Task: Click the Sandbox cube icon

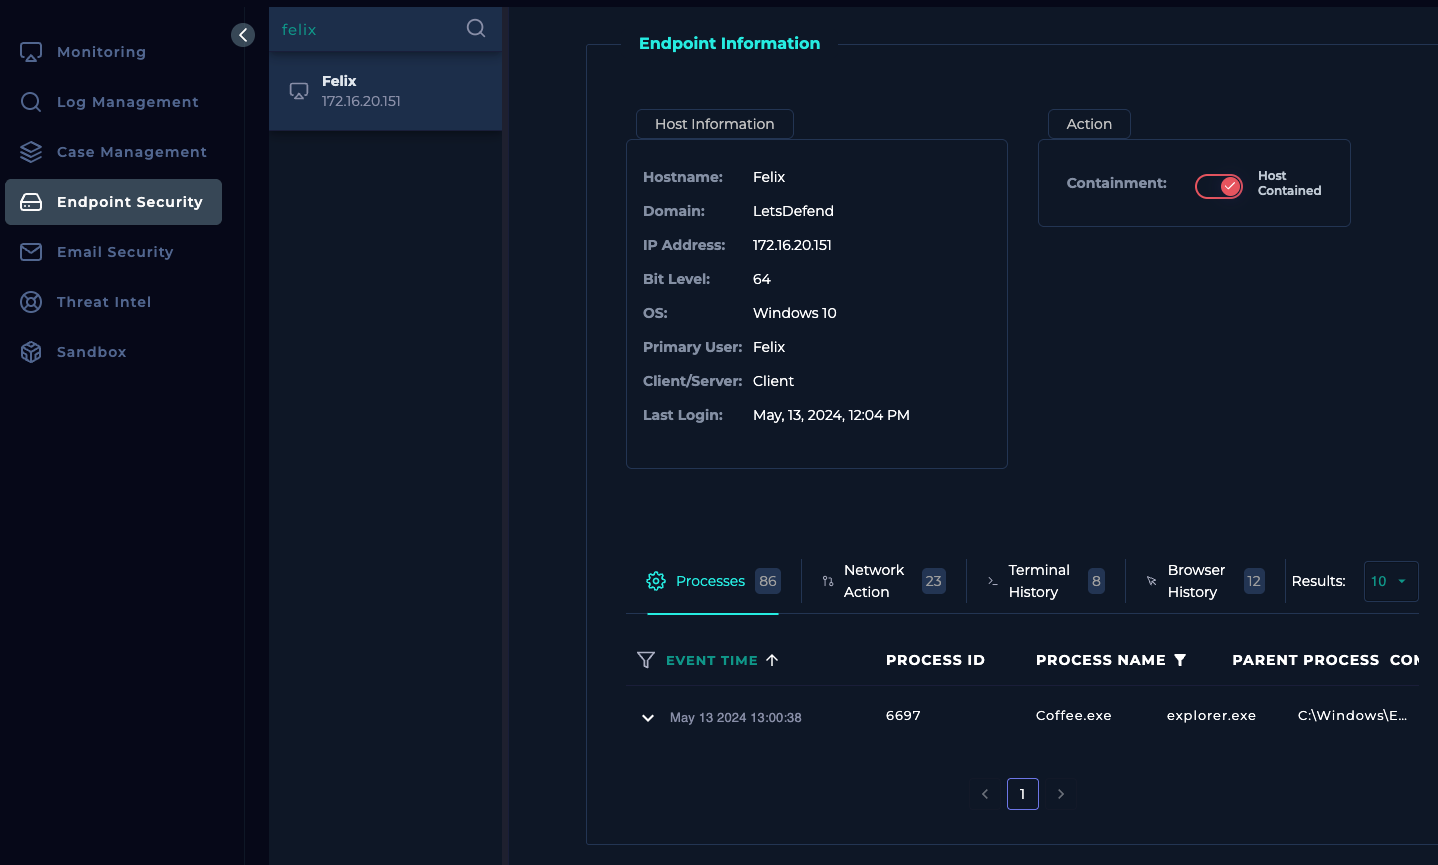Action: click(31, 352)
